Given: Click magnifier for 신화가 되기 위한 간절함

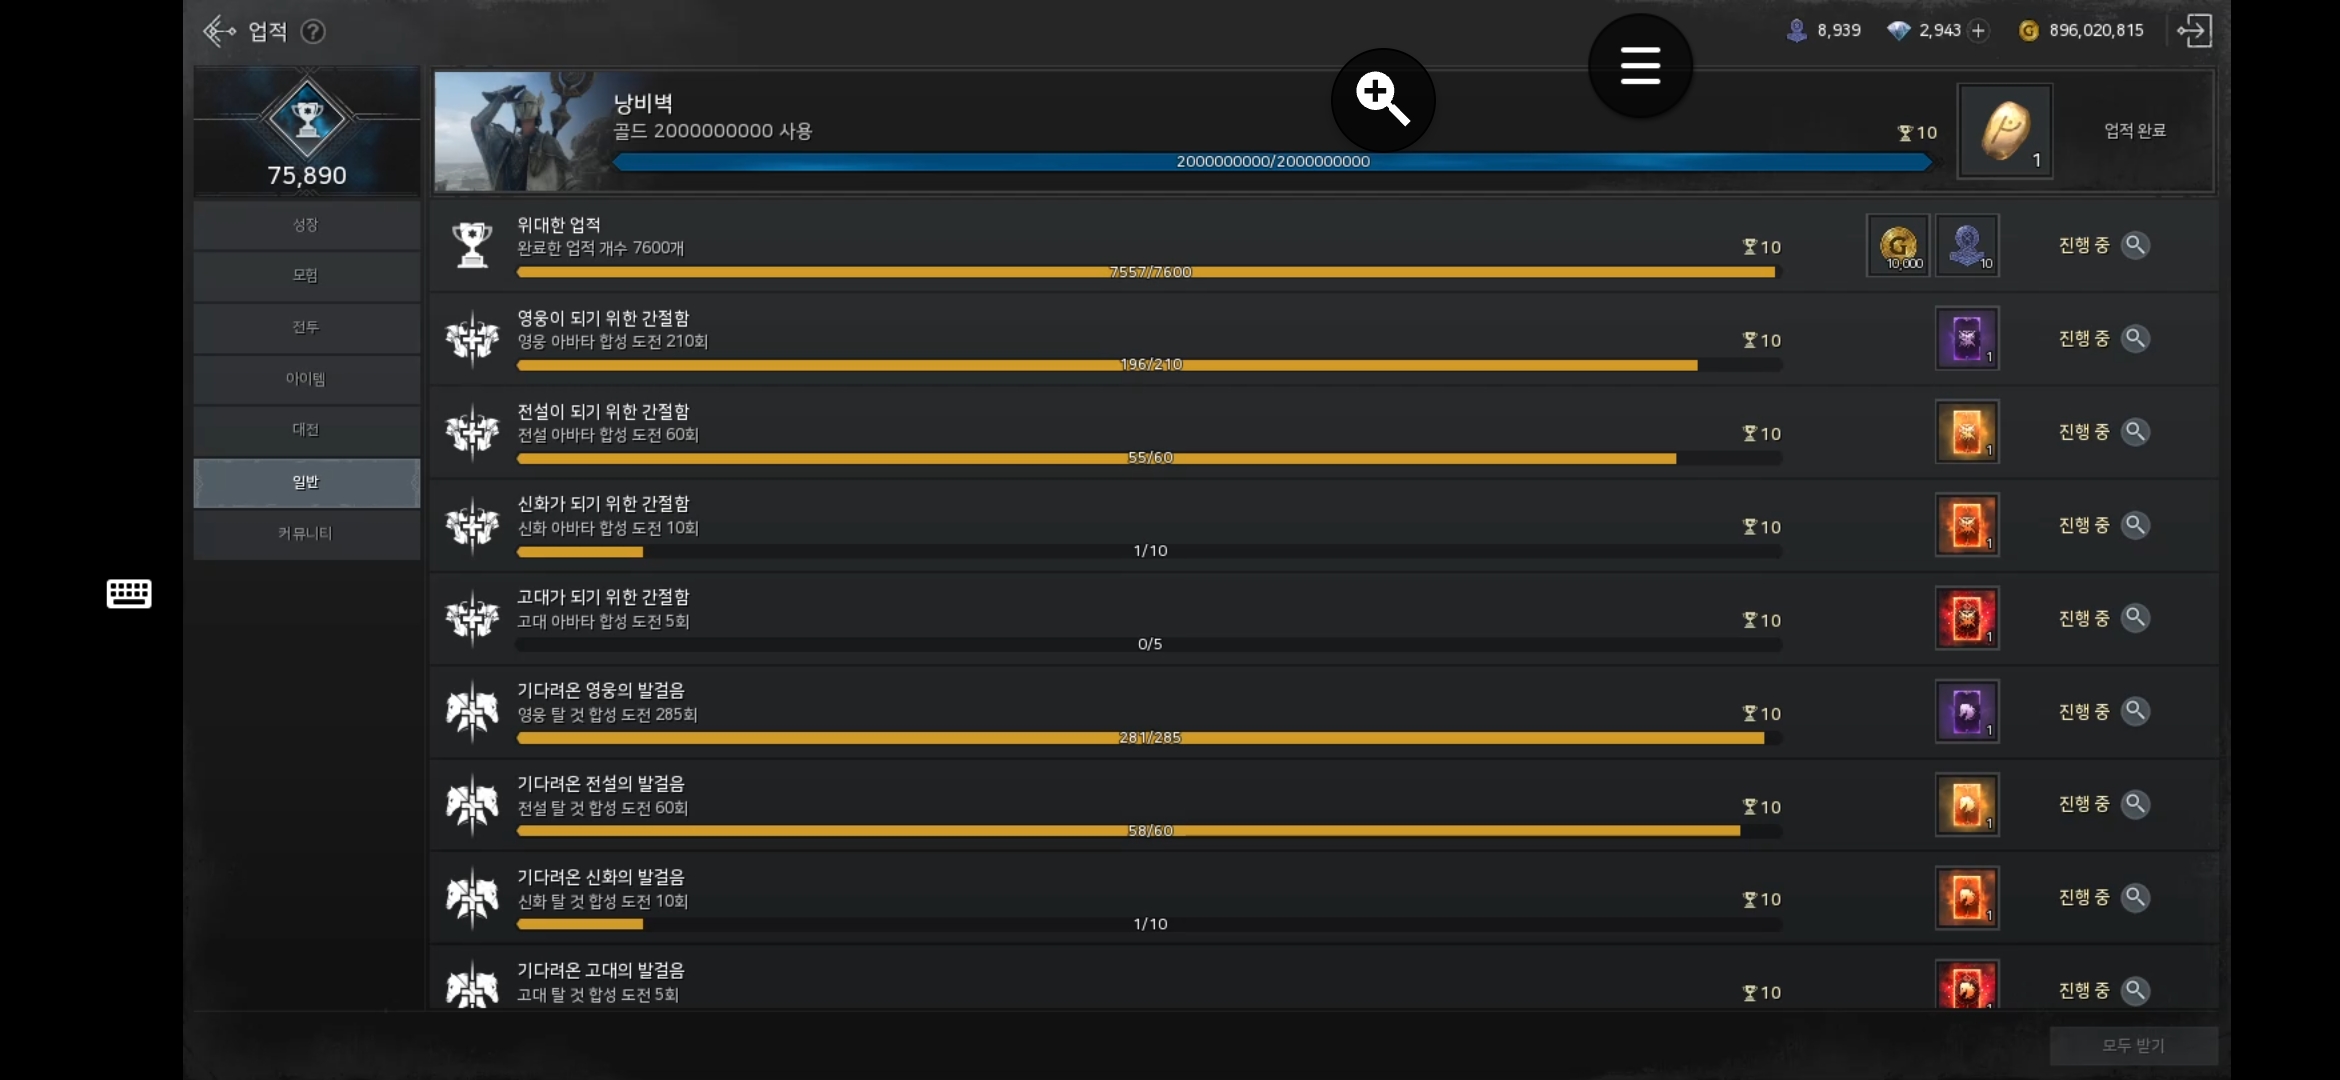Looking at the screenshot, I should tap(2135, 525).
